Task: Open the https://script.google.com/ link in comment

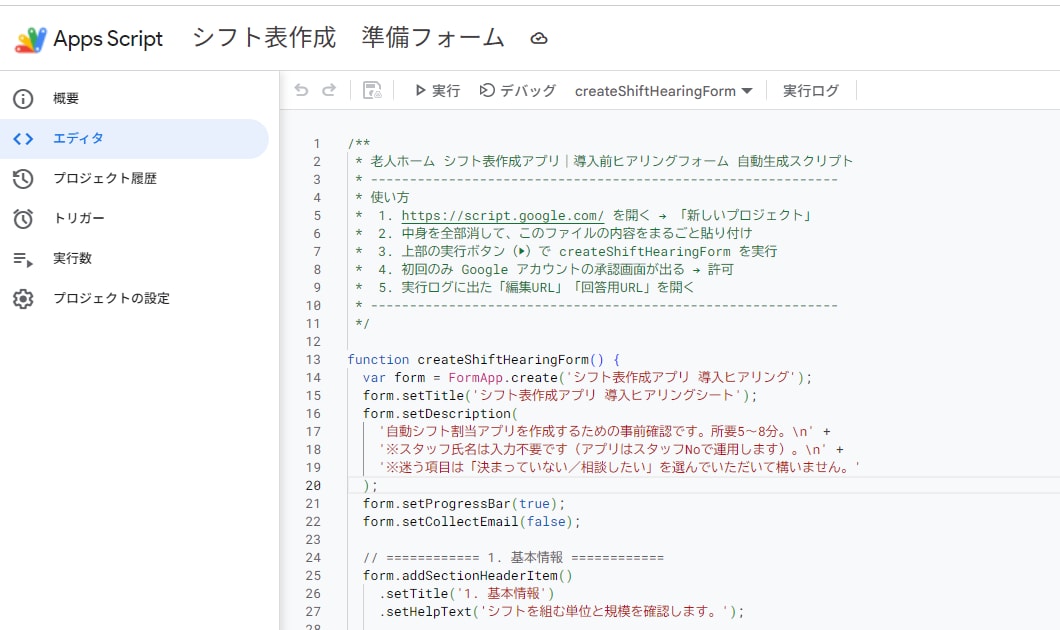Action: point(502,216)
